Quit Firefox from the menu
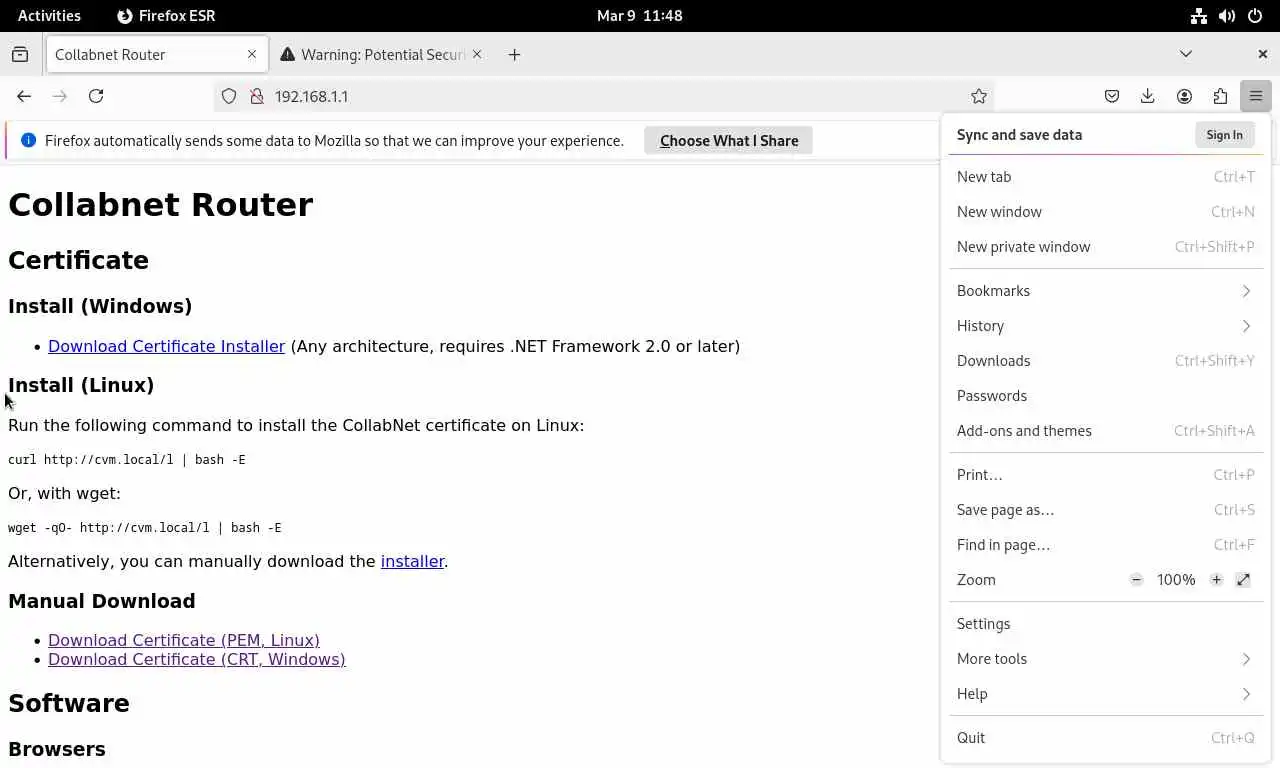The width and height of the screenshot is (1280, 768). 1106,738
